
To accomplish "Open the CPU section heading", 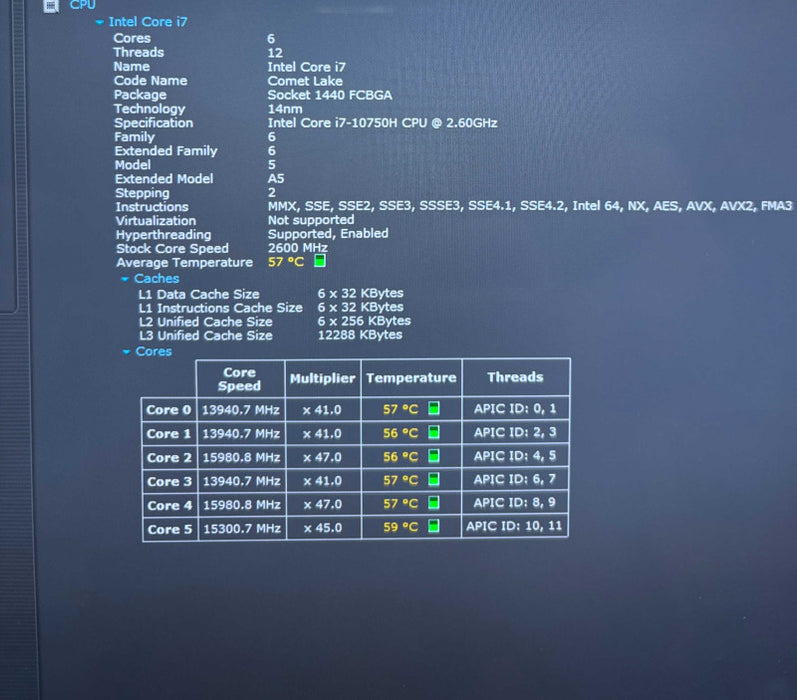I will (x=82, y=5).
